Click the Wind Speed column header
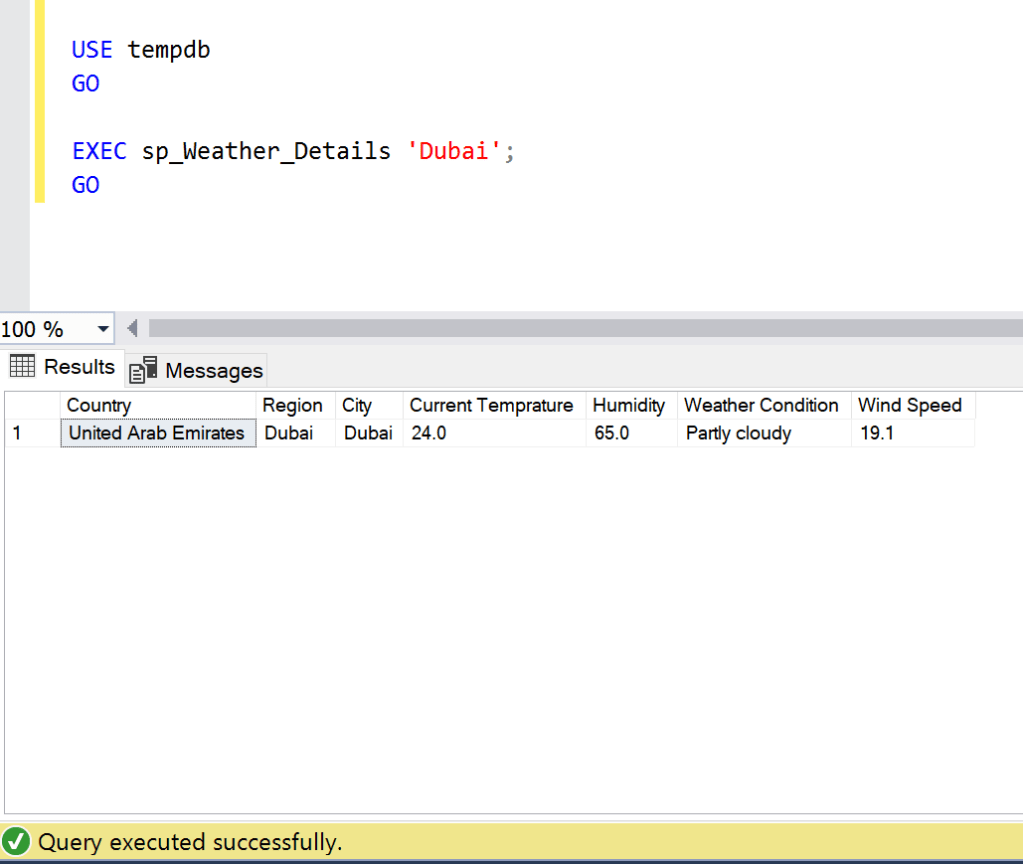Screen dimensions: 1023x864 909,405
